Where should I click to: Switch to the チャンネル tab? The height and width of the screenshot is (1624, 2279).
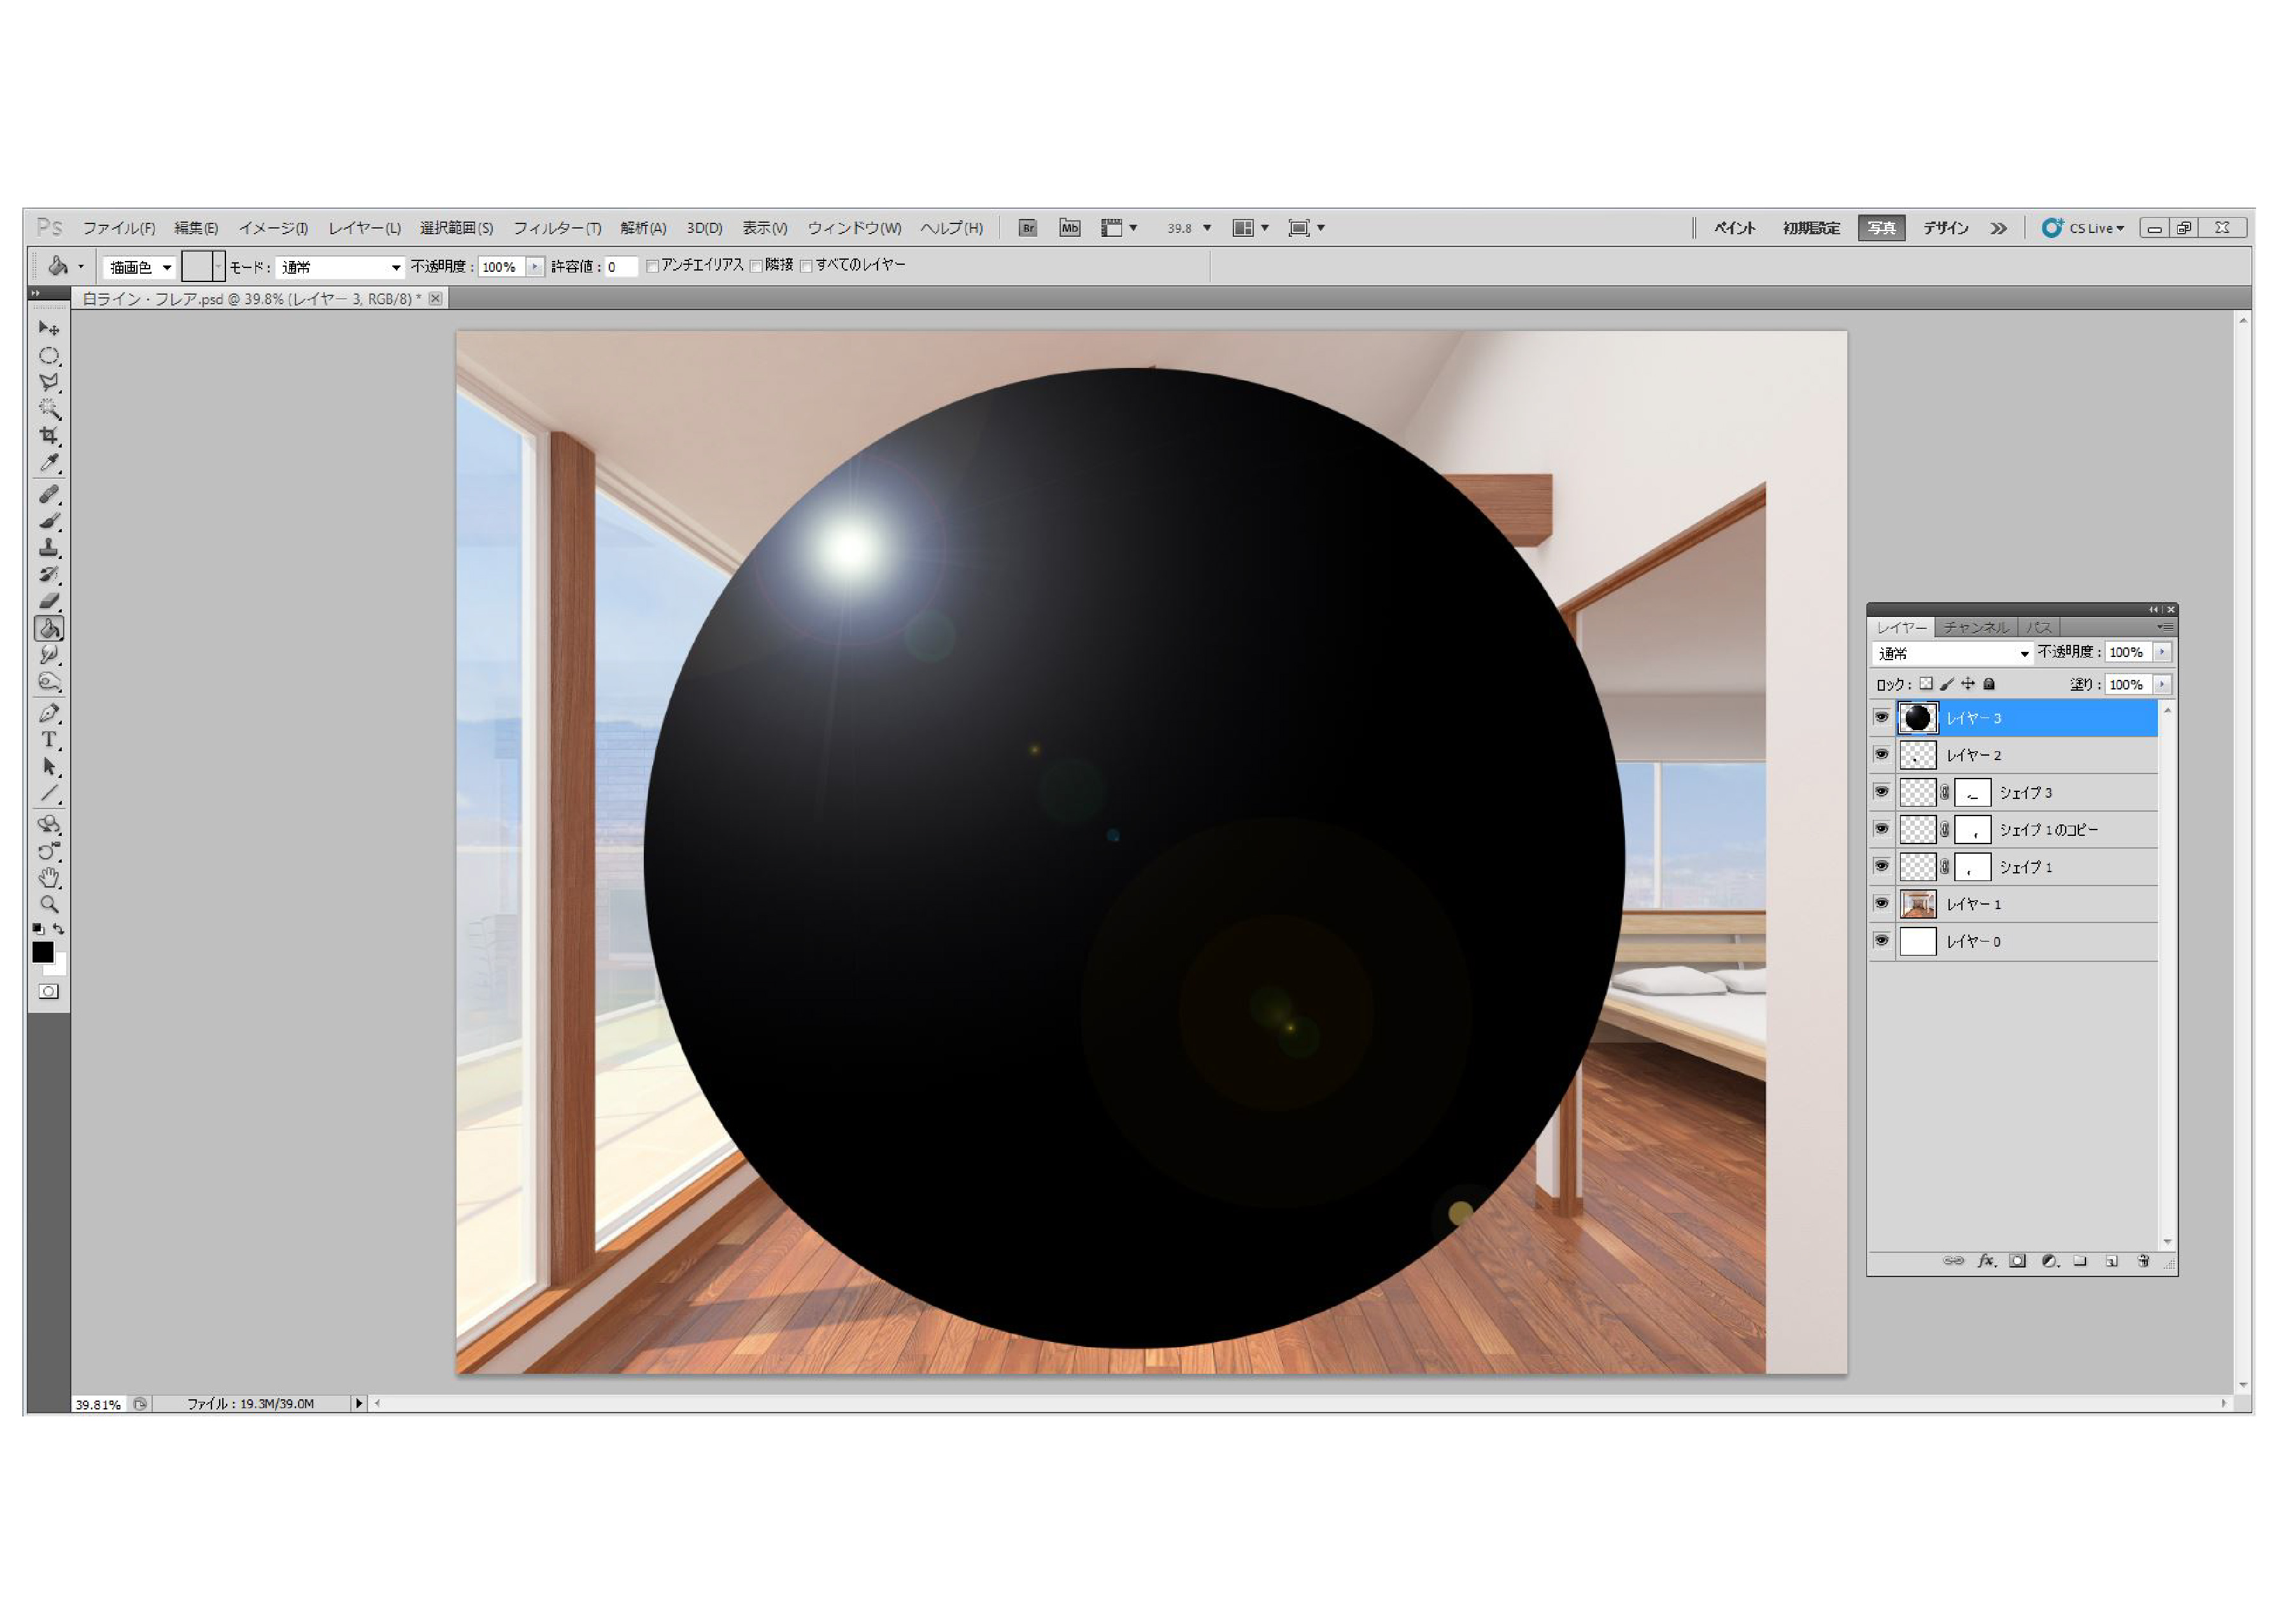pos(1975,627)
